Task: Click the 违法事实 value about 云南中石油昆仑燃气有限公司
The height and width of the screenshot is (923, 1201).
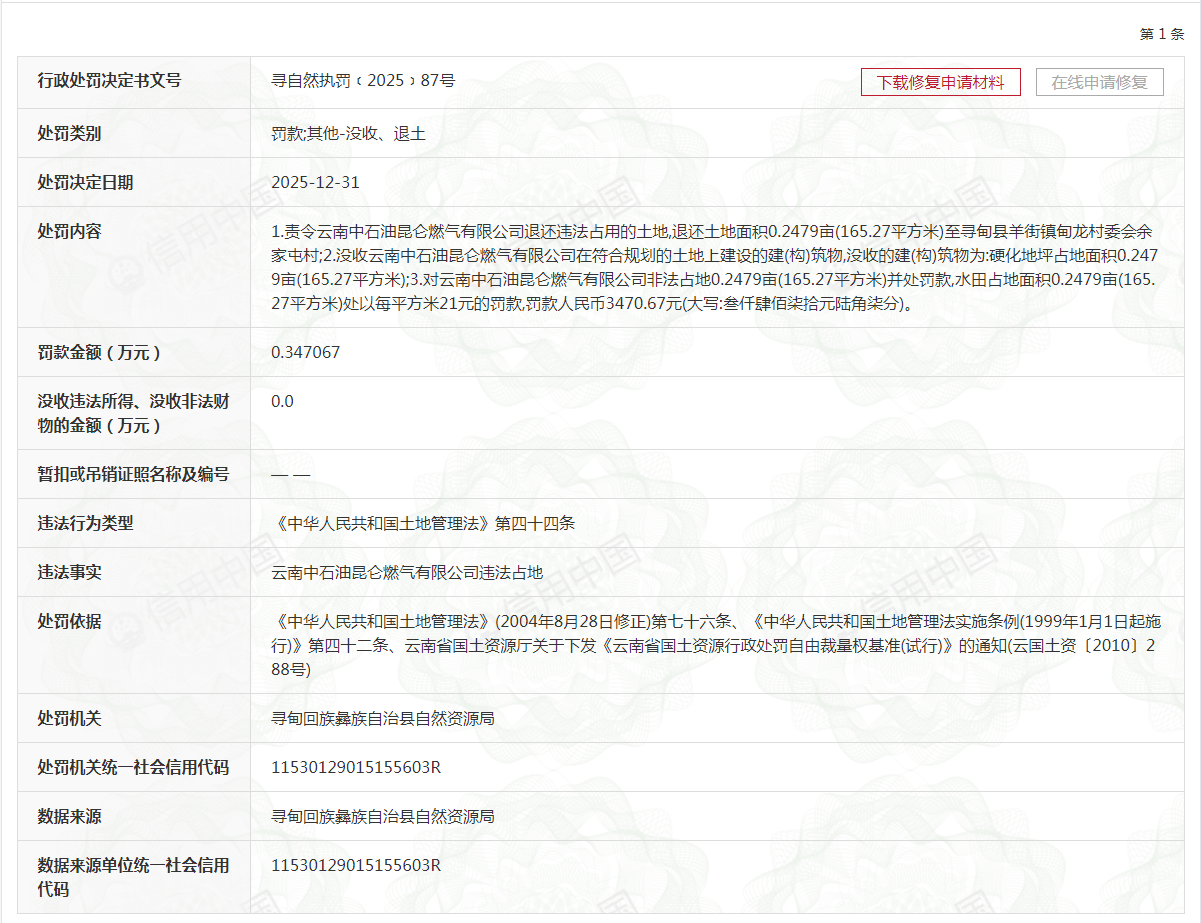Action: [407, 572]
